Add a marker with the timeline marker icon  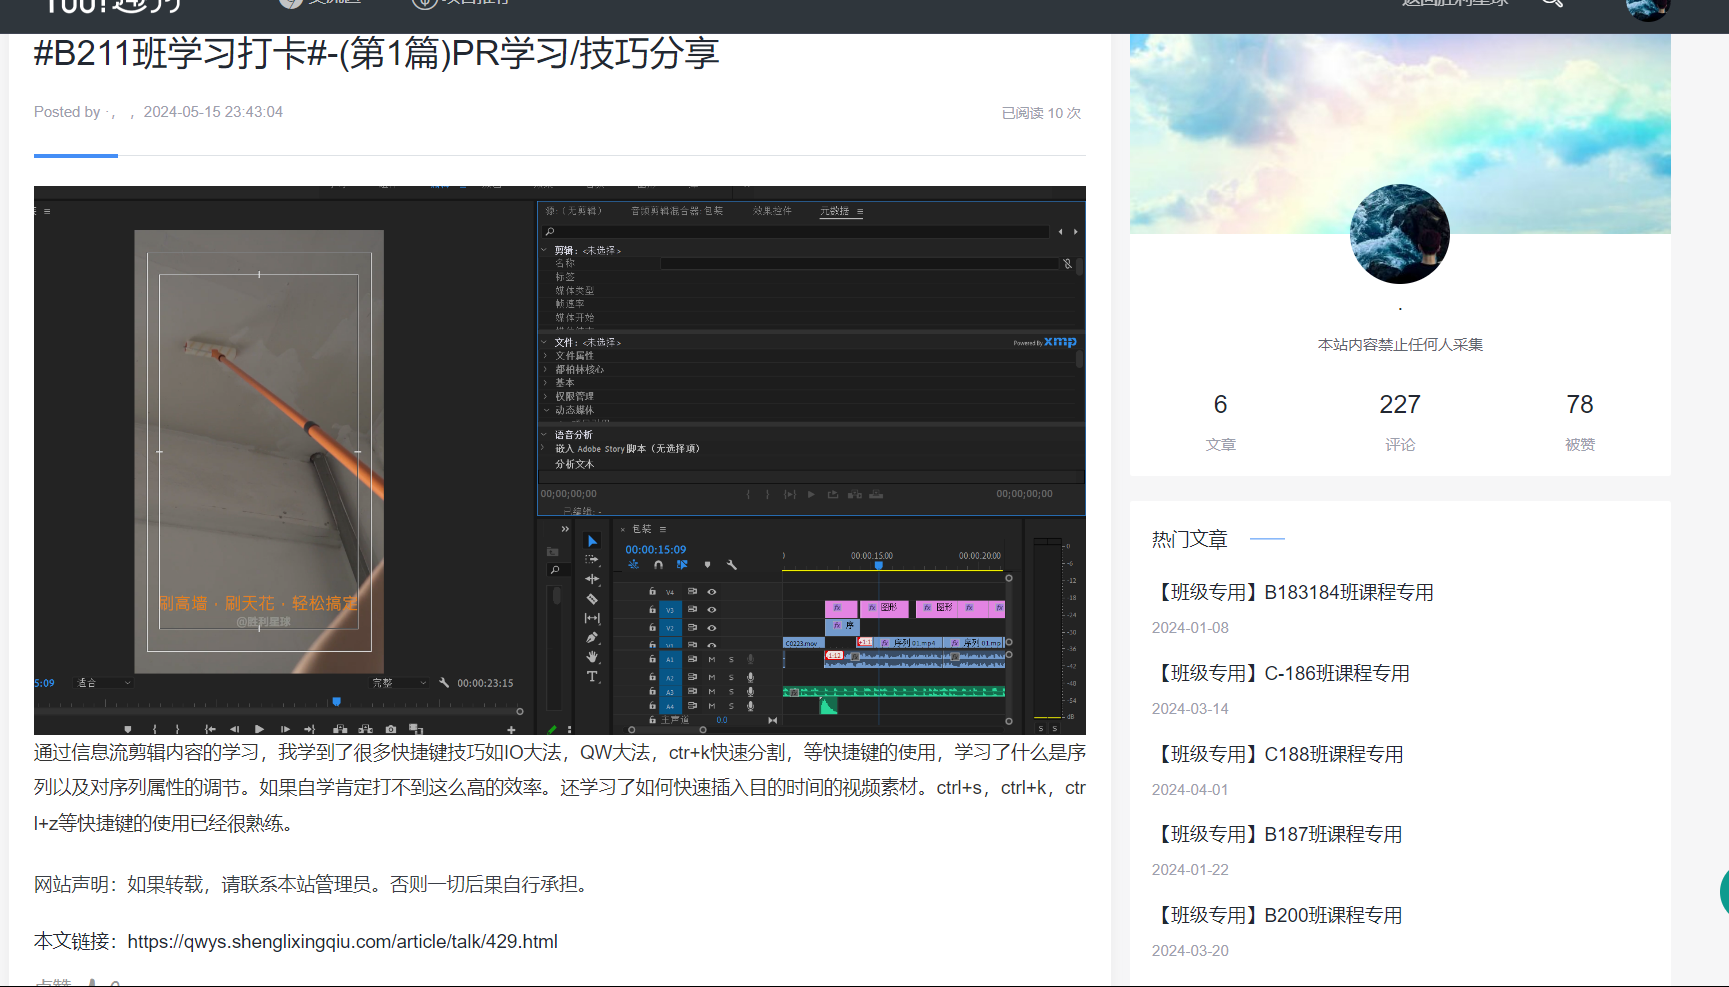(707, 565)
